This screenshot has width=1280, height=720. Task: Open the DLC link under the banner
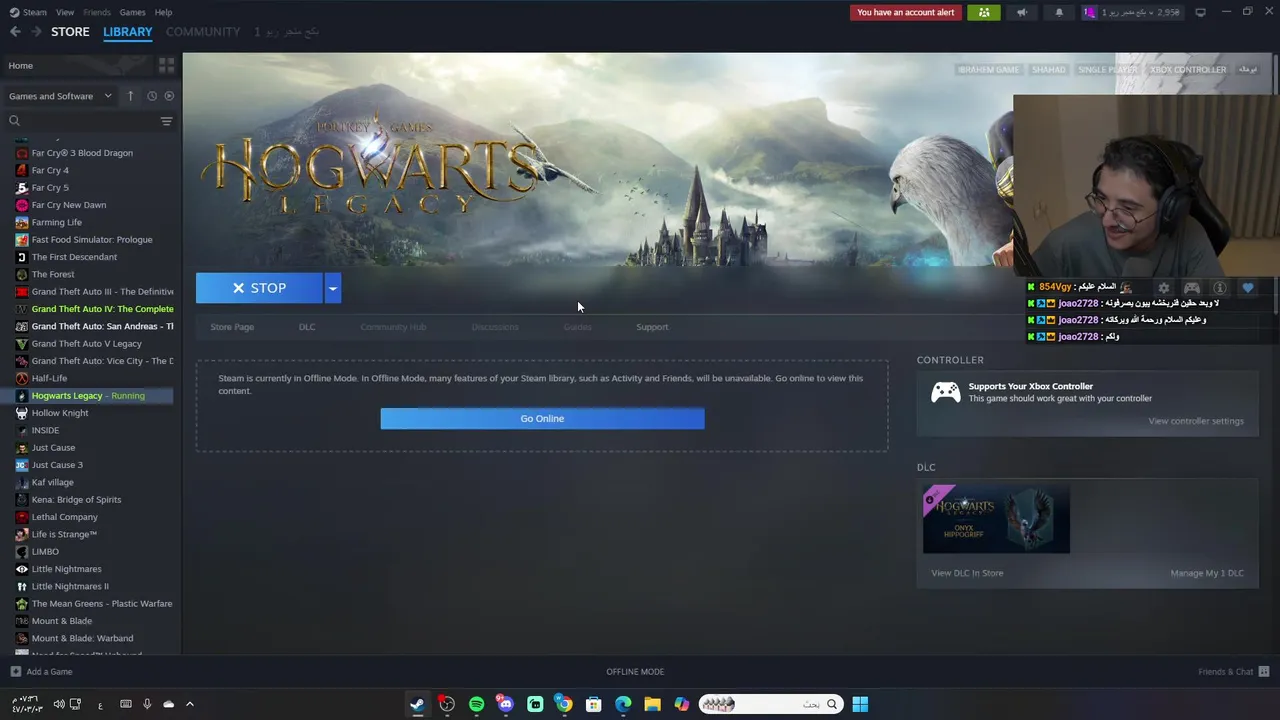pyautogui.click(x=307, y=327)
